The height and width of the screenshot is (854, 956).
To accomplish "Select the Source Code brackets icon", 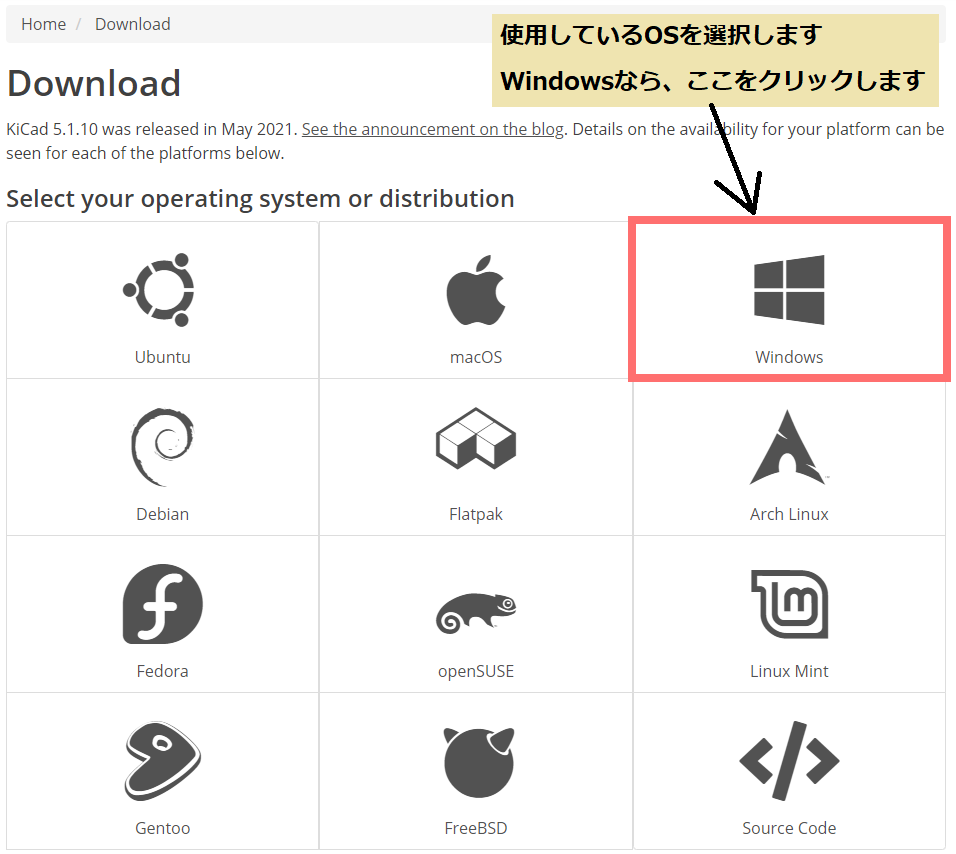I will click(790, 761).
